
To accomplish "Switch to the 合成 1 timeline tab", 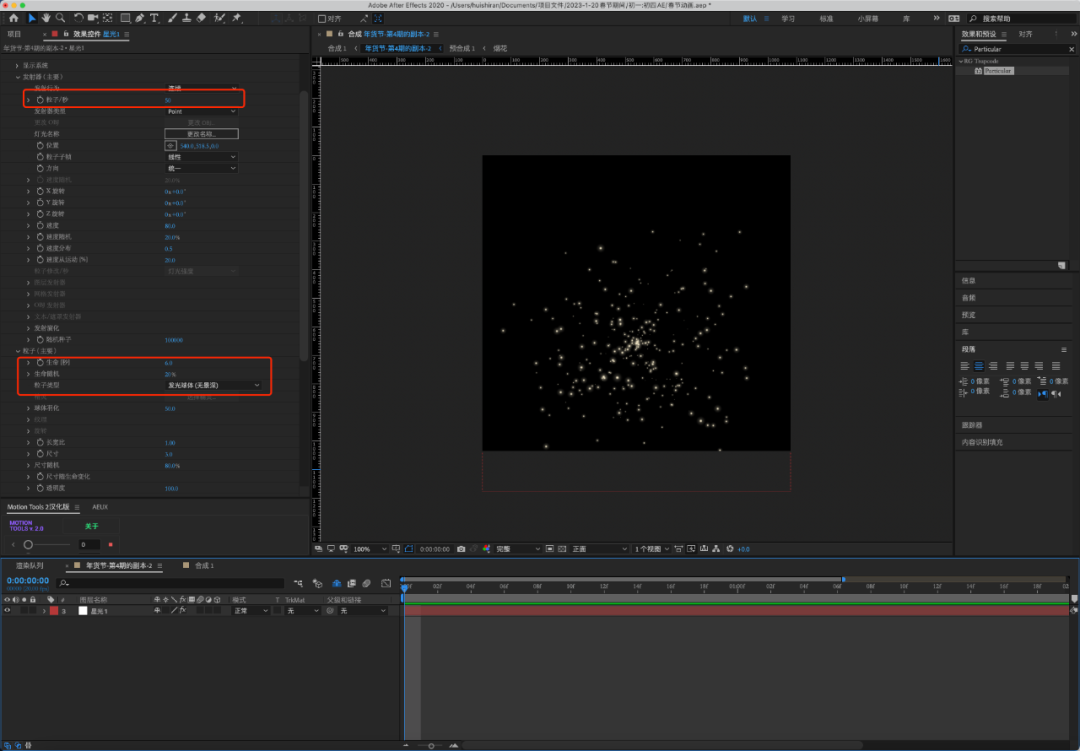I will tap(204, 565).
